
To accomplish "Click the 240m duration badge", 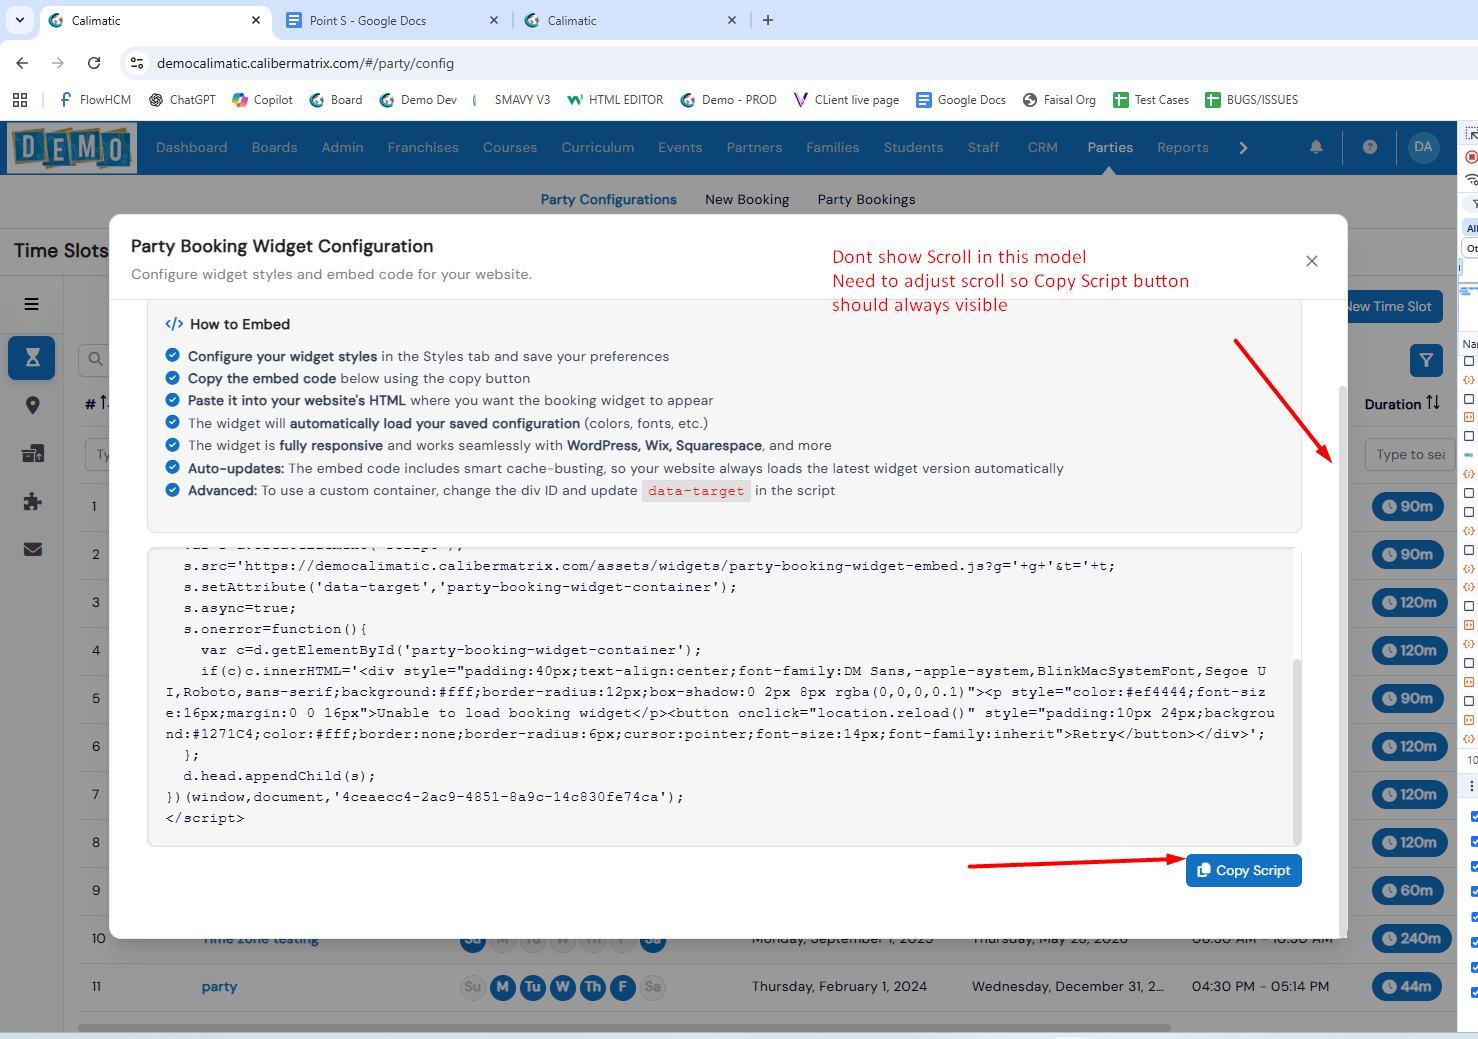I will pyautogui.click(x=1412, y=939).
